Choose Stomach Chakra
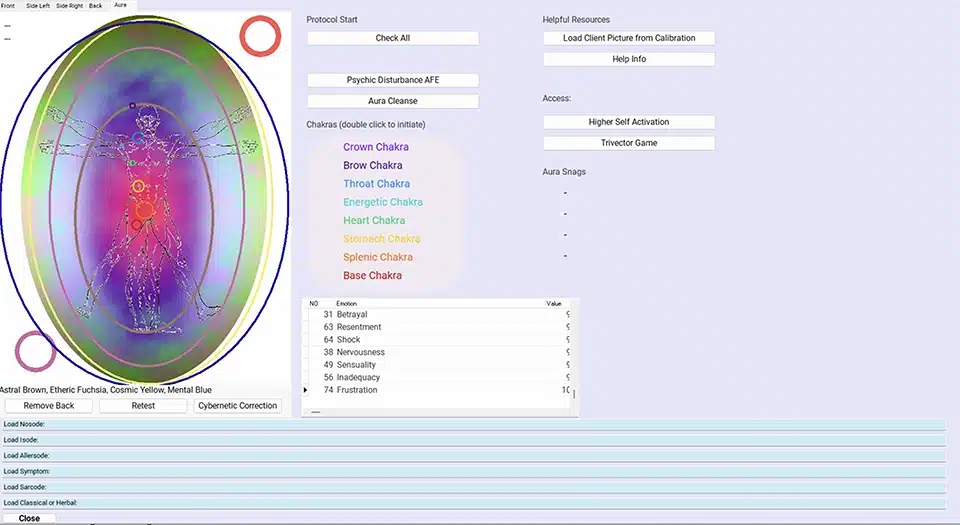The image size is (960, 525). tap(381, 239)
